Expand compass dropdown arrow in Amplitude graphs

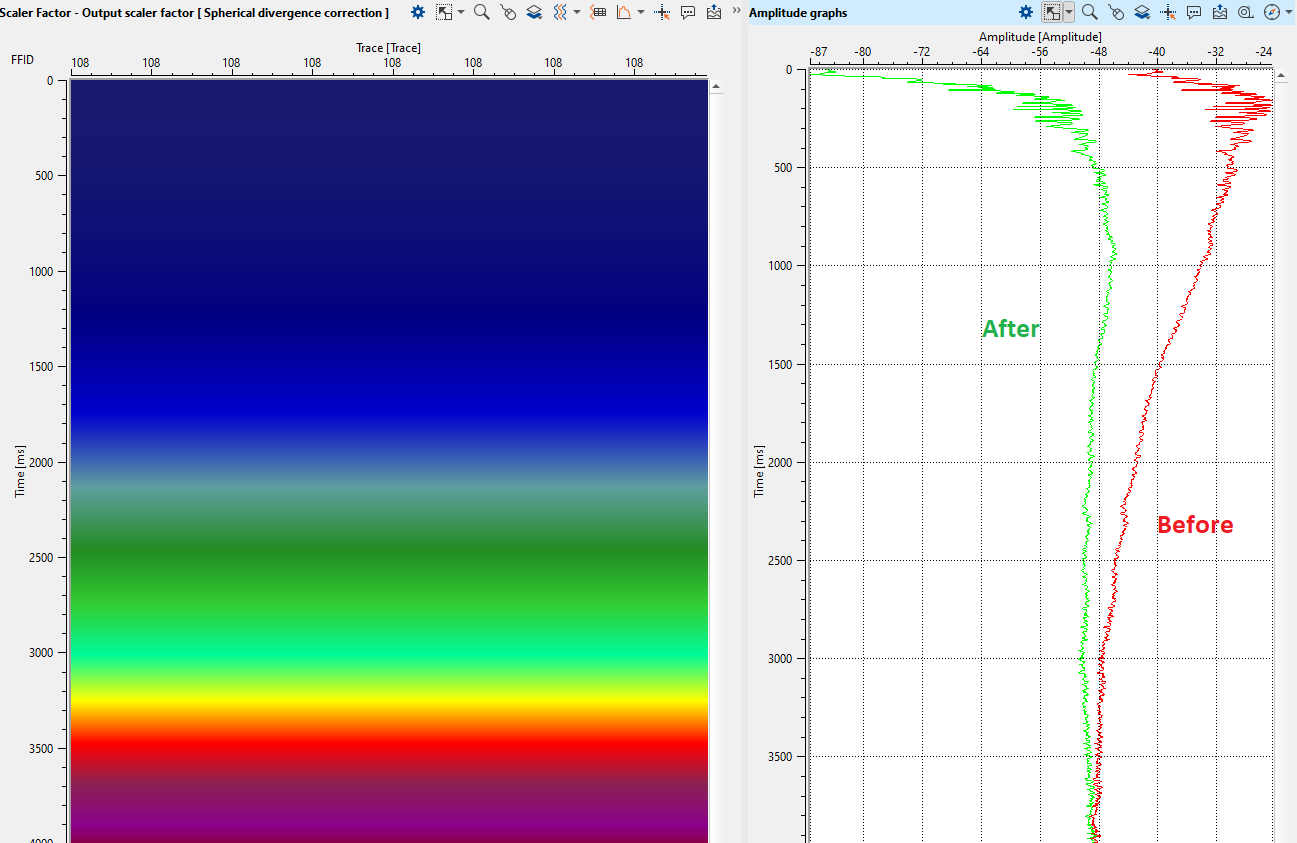1288,12
